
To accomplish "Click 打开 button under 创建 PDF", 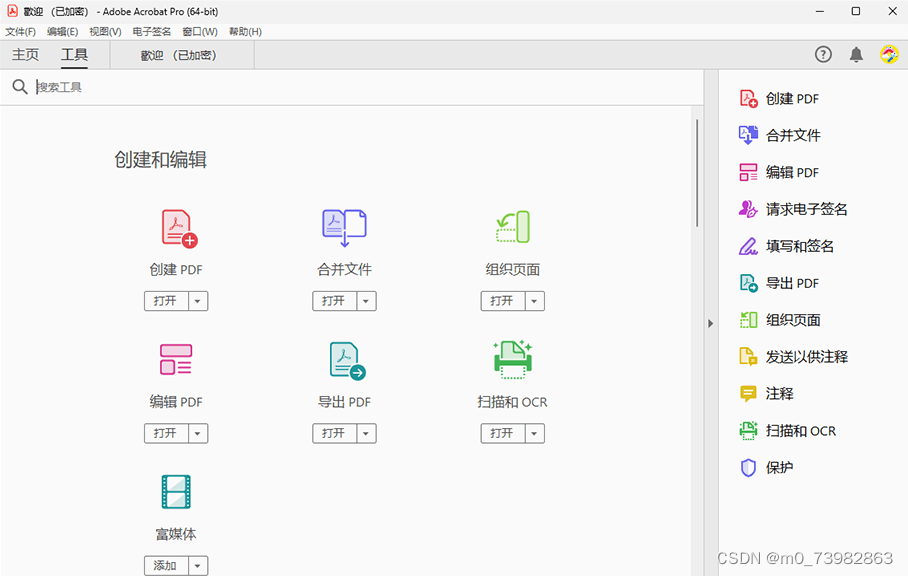I will pyautogui.click(x=166, y=301).
